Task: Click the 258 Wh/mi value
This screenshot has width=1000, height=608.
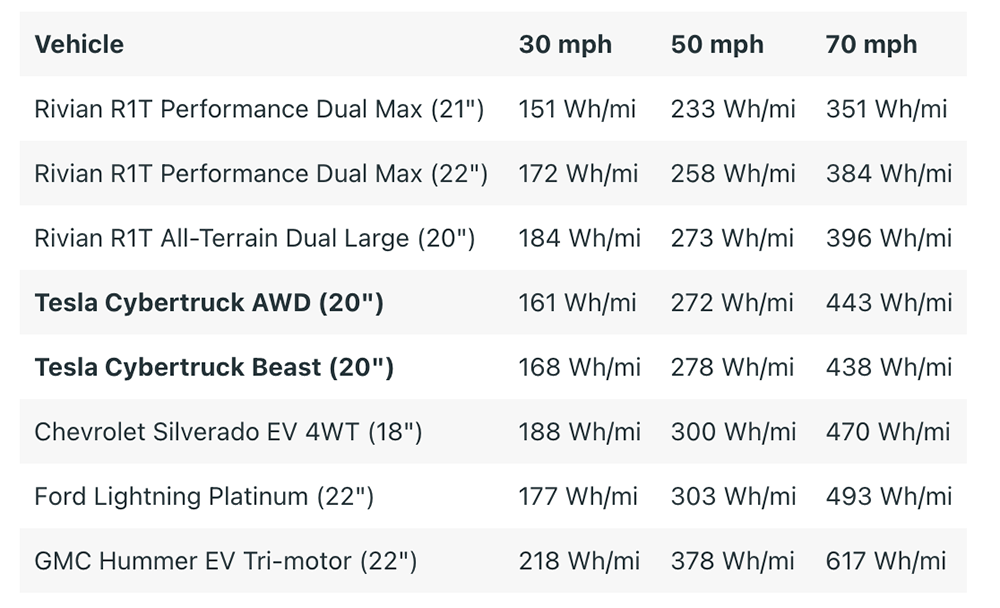Action: coord(733,174)
